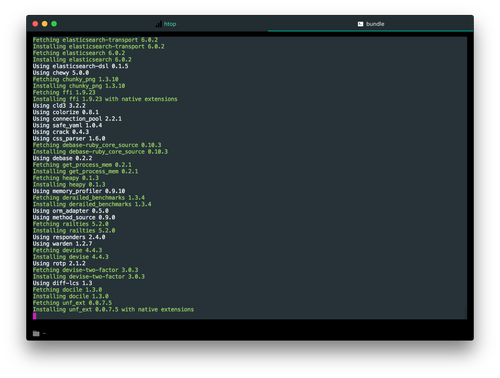Select line 'Fetching devise-two-factor 3.0.3'
The height and width of the screenshot is (378, 500).
86,270
